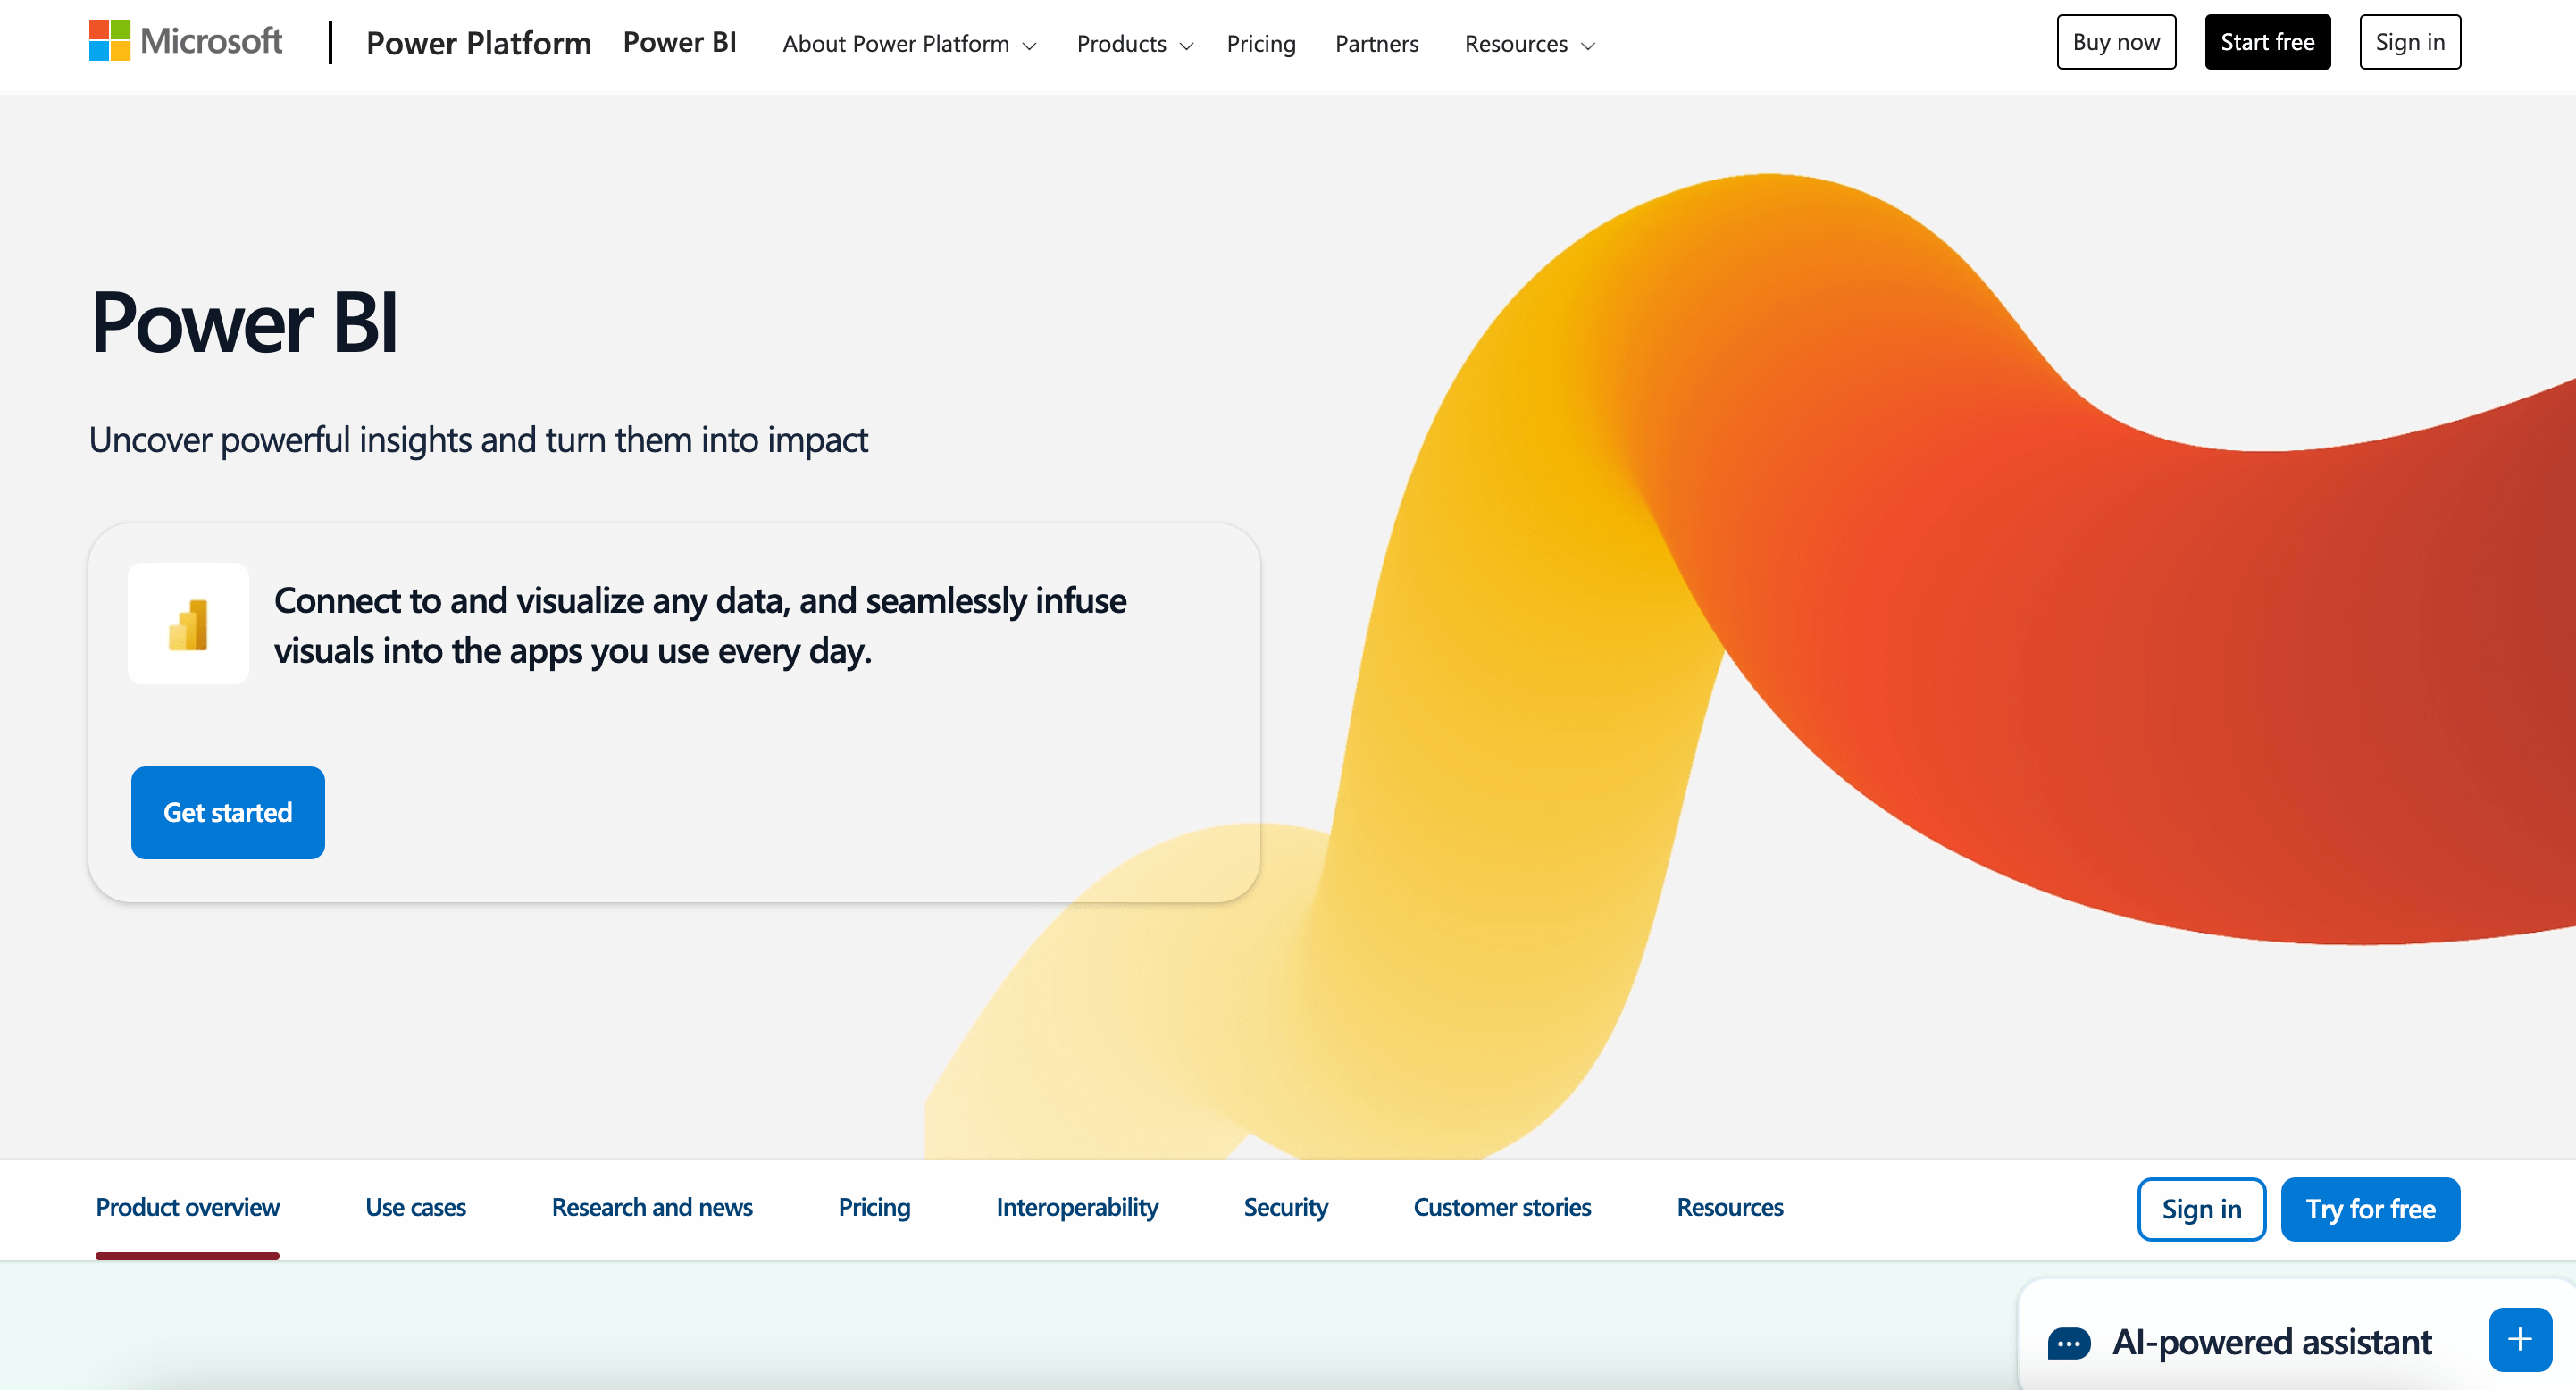The width and height of the screenshot is (2576, 1390).
Task: Click the Try for free button
Action: [2369, 1209]
